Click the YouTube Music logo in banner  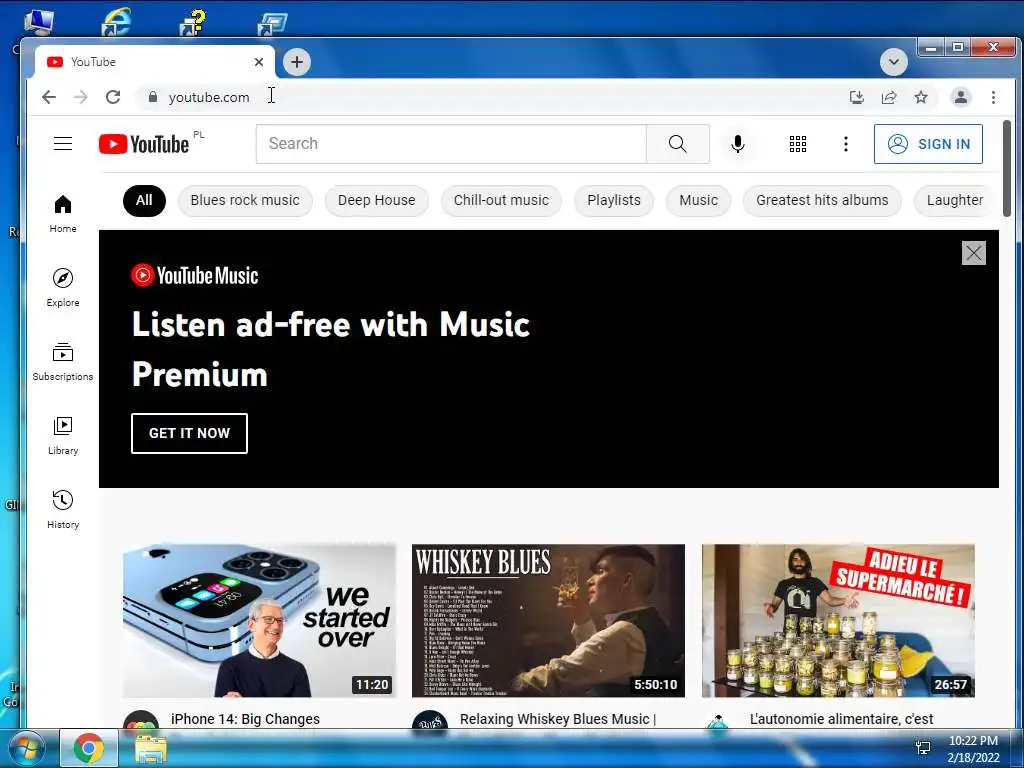pyautogui.click(x=195, y=276)
